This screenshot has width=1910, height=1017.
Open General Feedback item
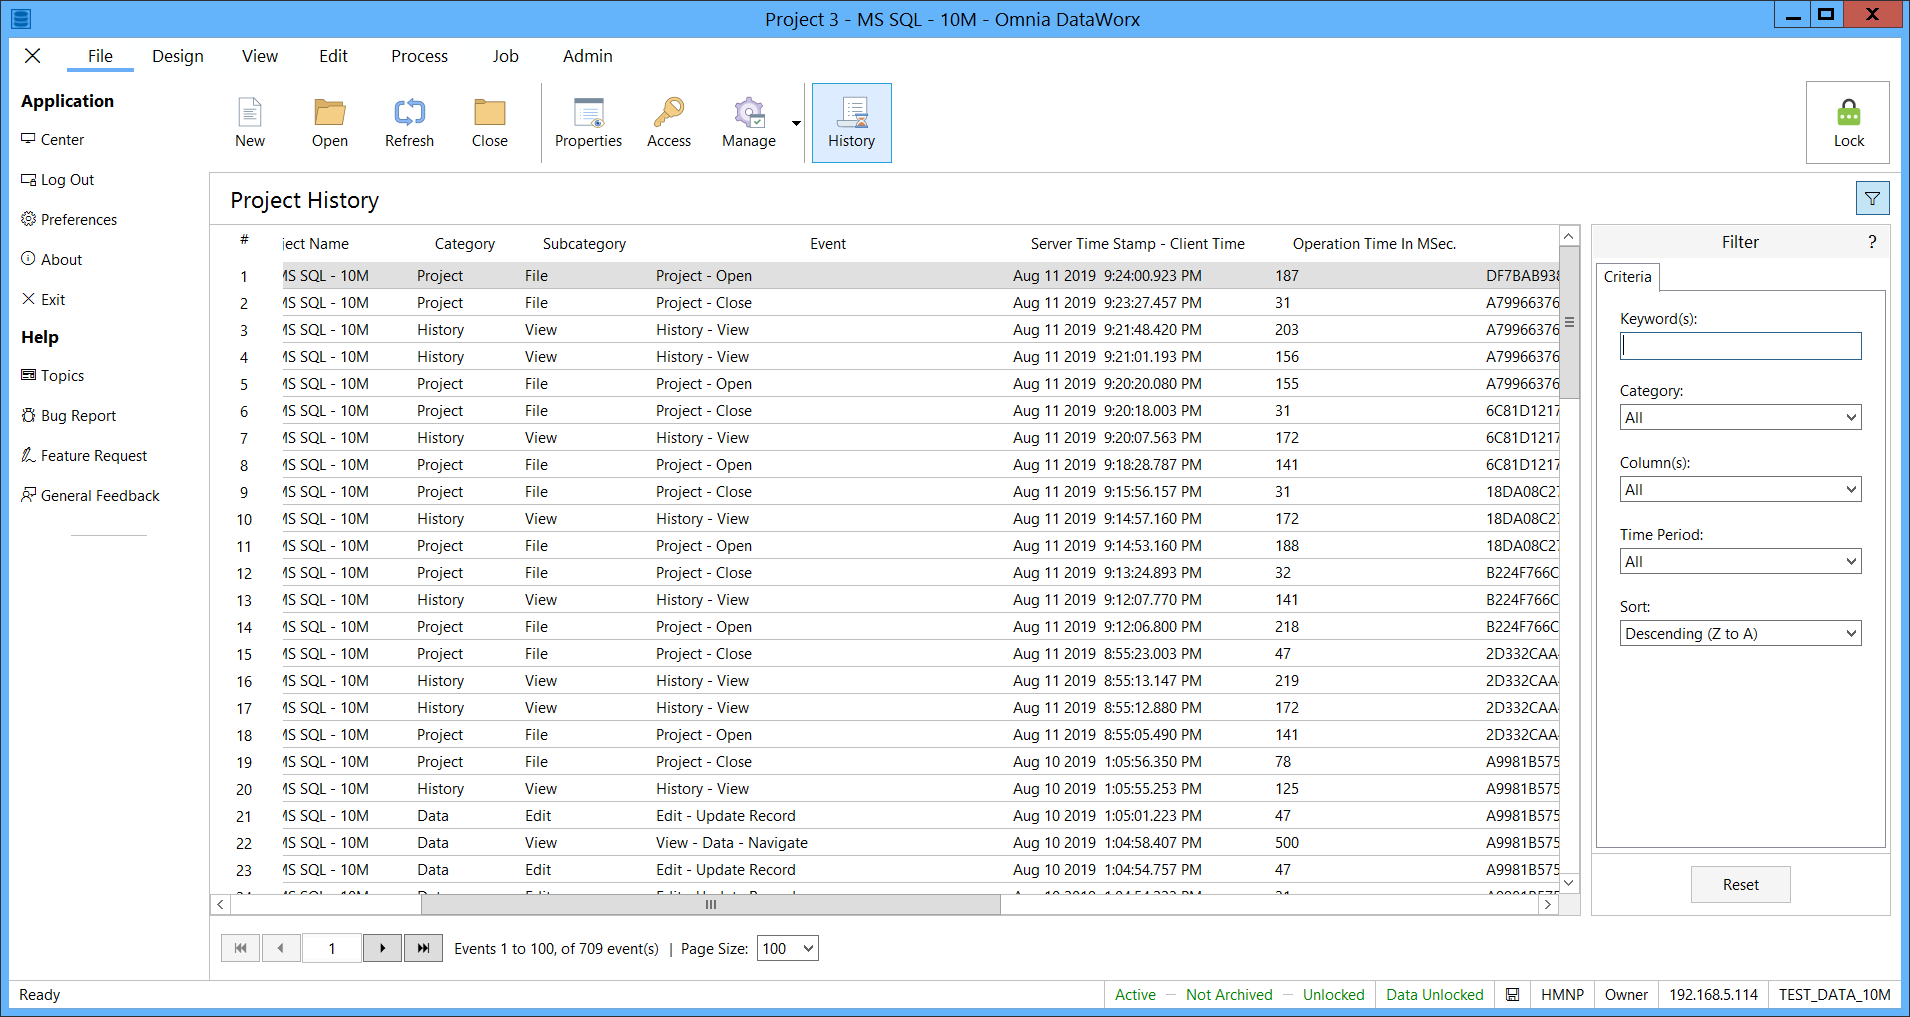point(91,496)
